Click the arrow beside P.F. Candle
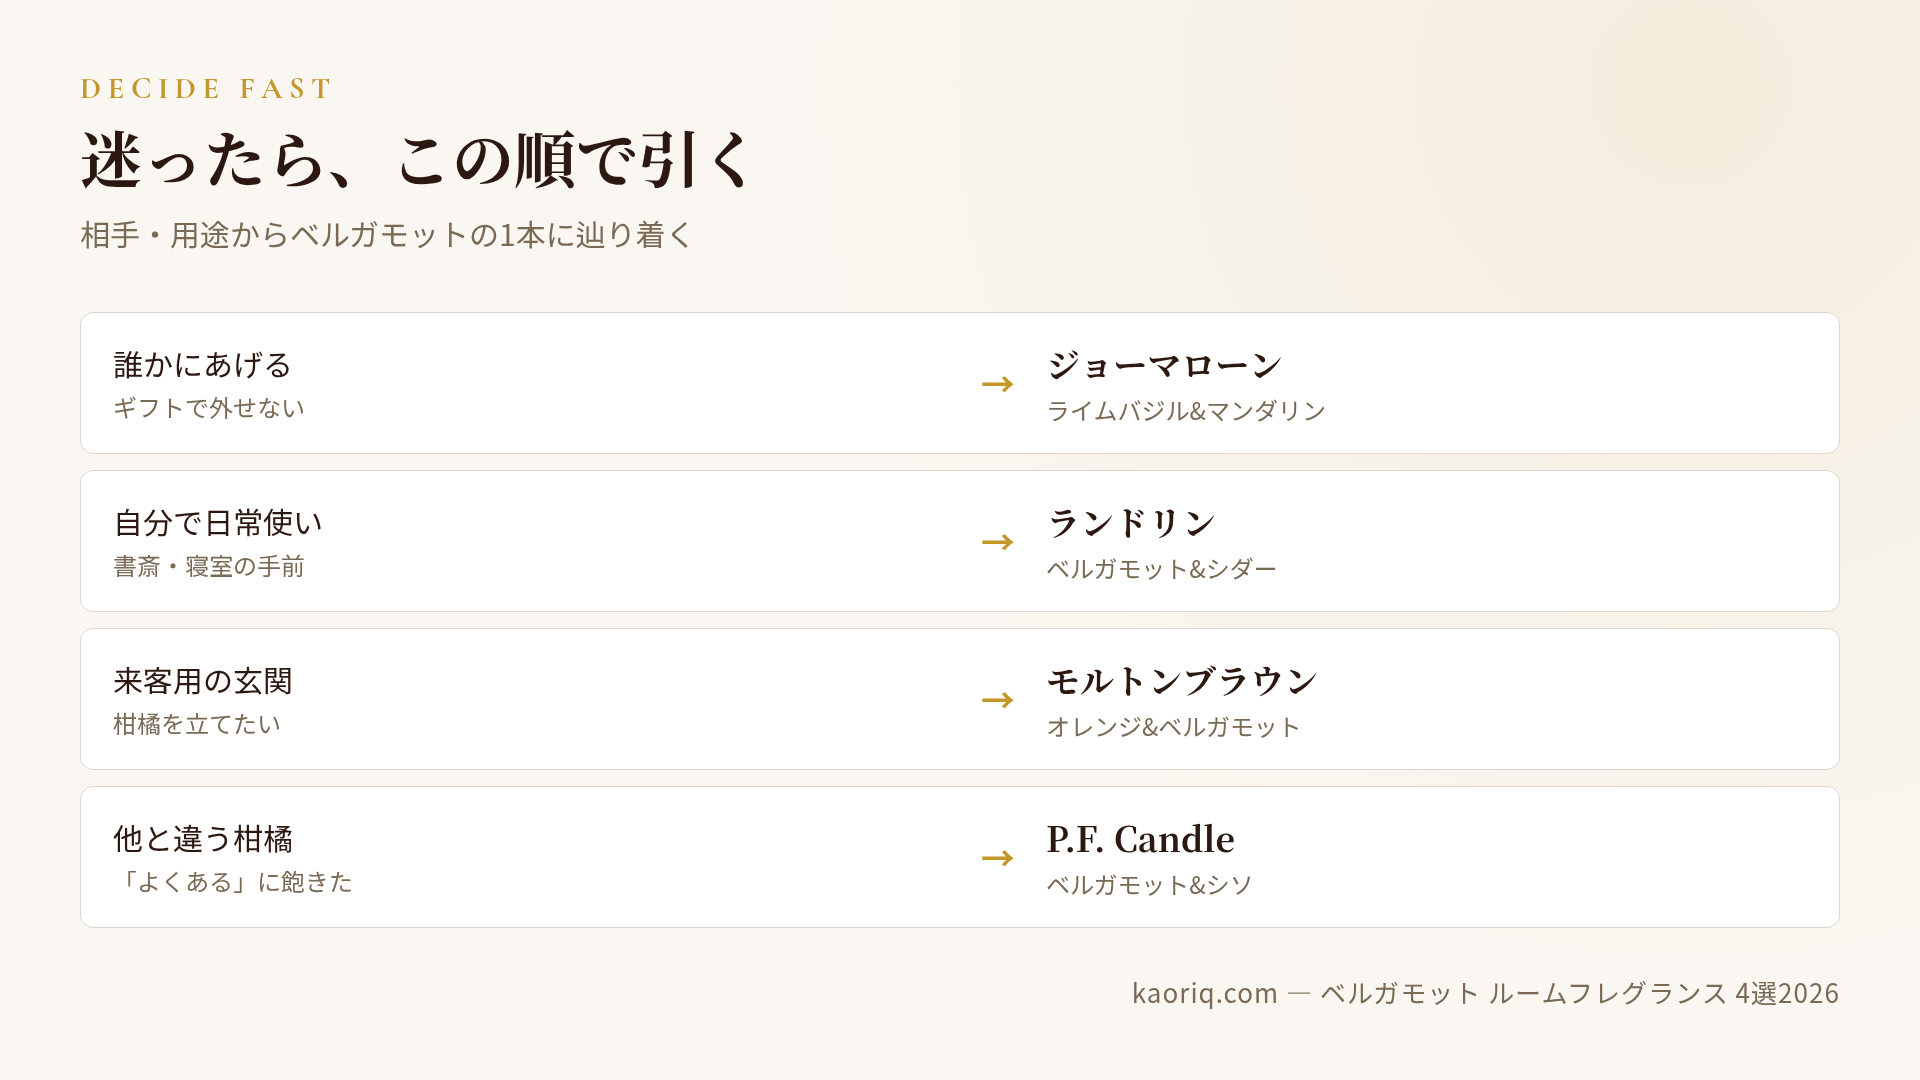The image size is (1920, 1080). coord(997,858)
